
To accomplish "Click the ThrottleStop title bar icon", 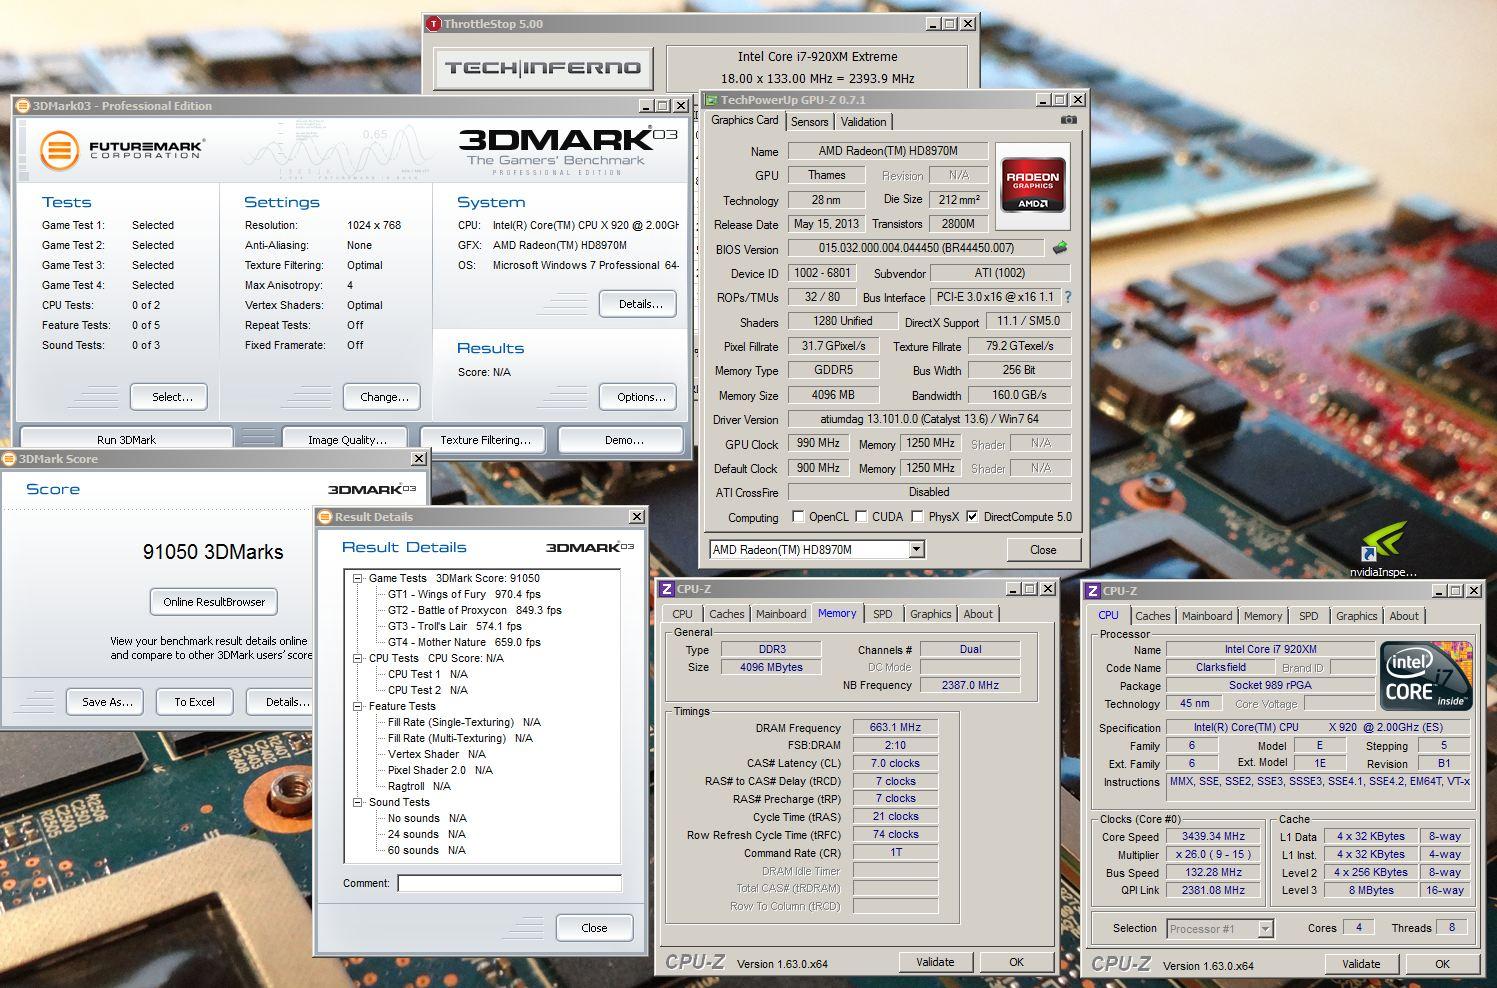I will [x=434, y=24].
